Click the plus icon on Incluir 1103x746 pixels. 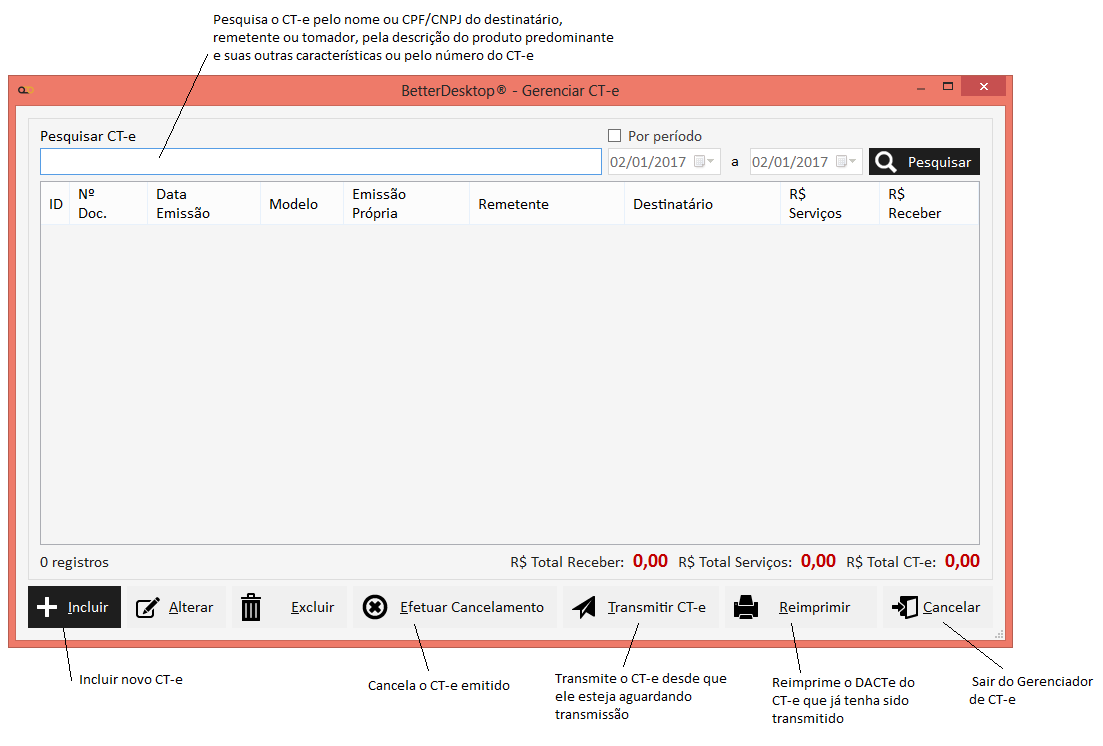tap(46, 607)
